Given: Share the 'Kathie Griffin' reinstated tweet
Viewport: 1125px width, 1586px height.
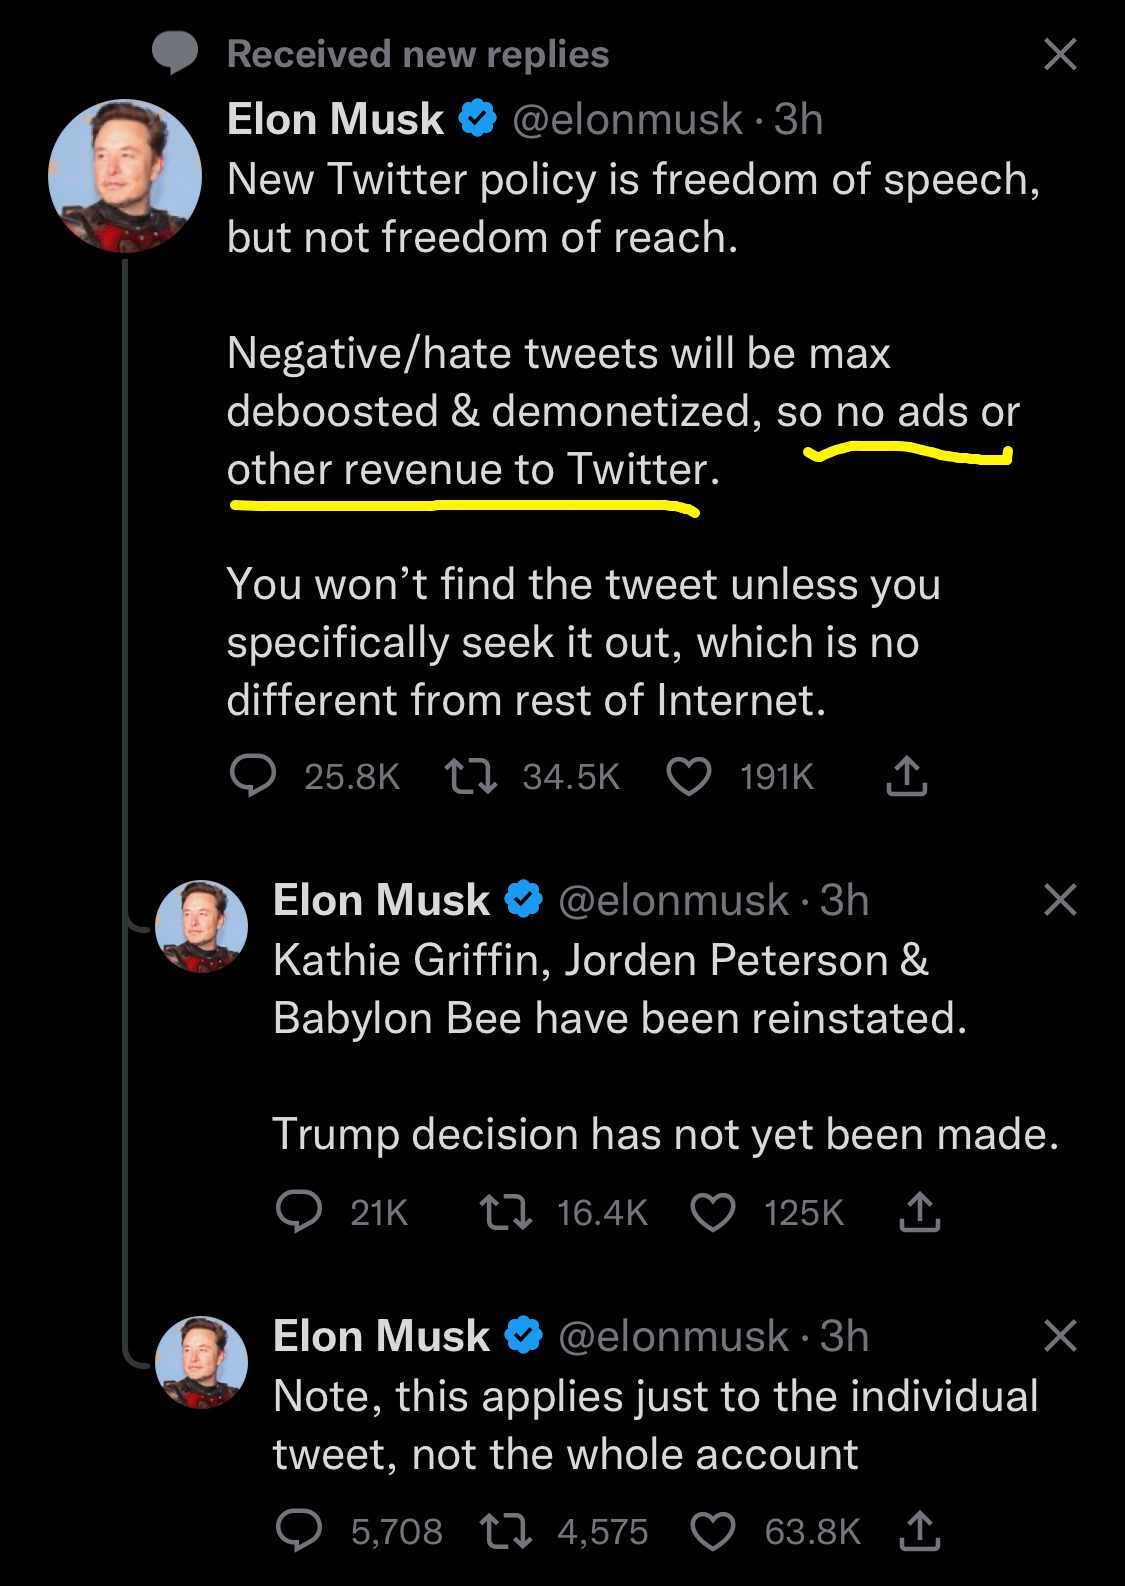Looking at the screenshot, I should (919, 1212).
